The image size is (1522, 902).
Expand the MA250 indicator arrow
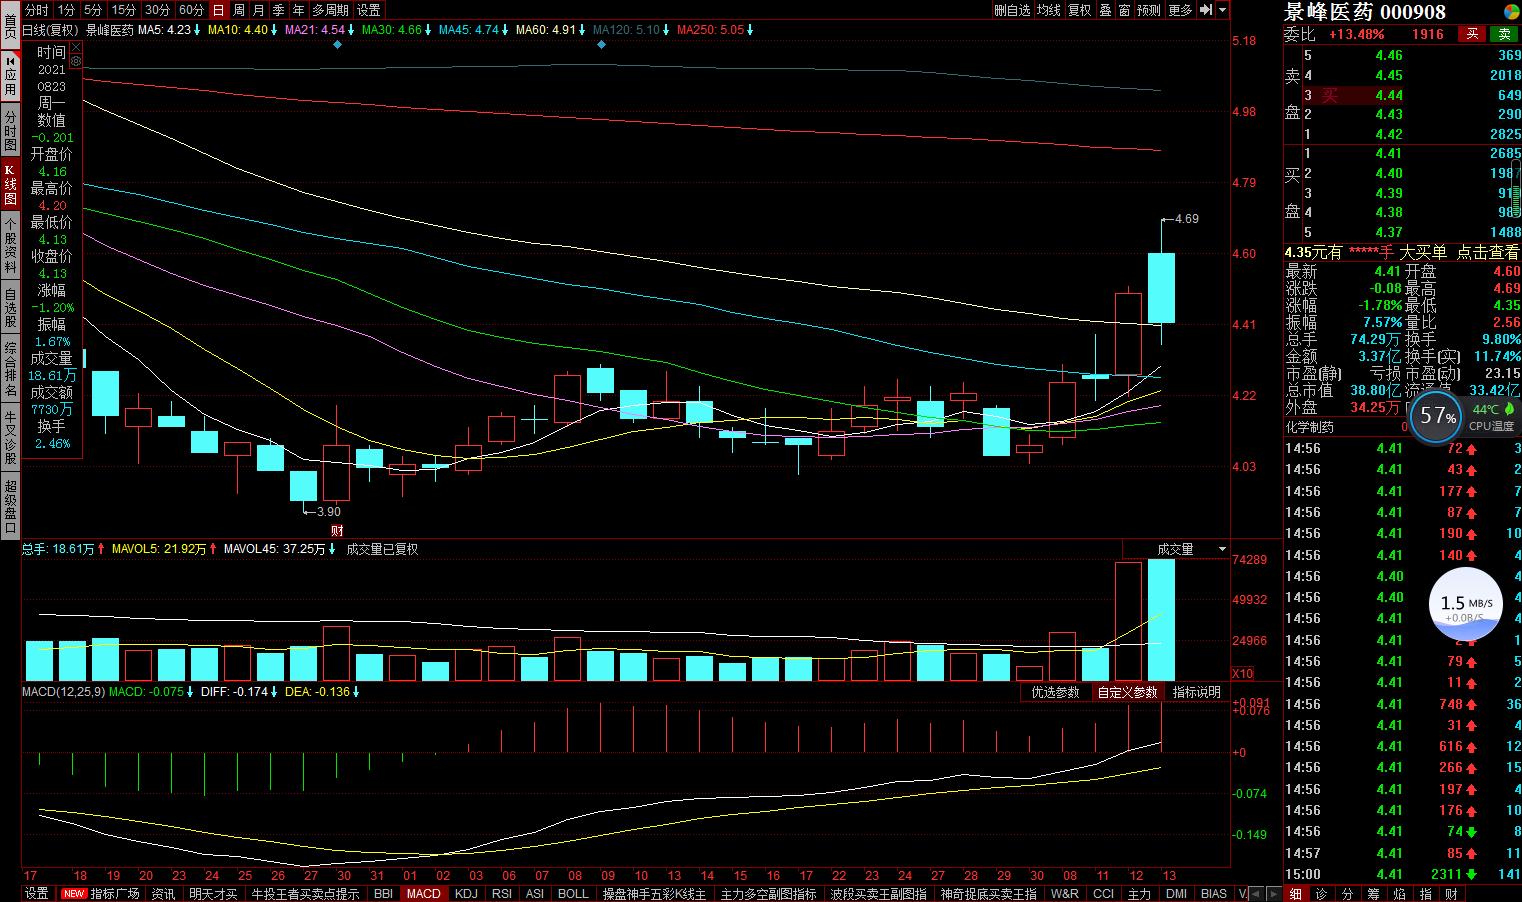coord(751,30)
